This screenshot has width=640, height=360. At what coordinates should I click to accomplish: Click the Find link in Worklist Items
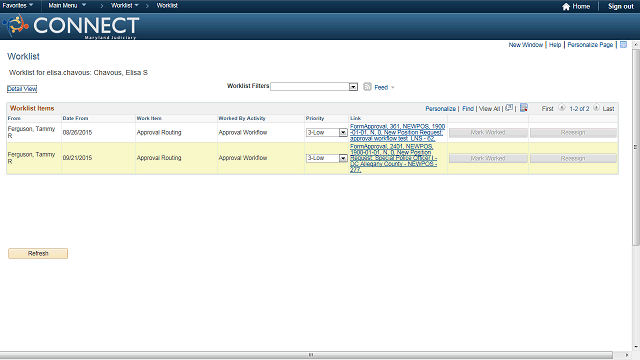point(468,109)
